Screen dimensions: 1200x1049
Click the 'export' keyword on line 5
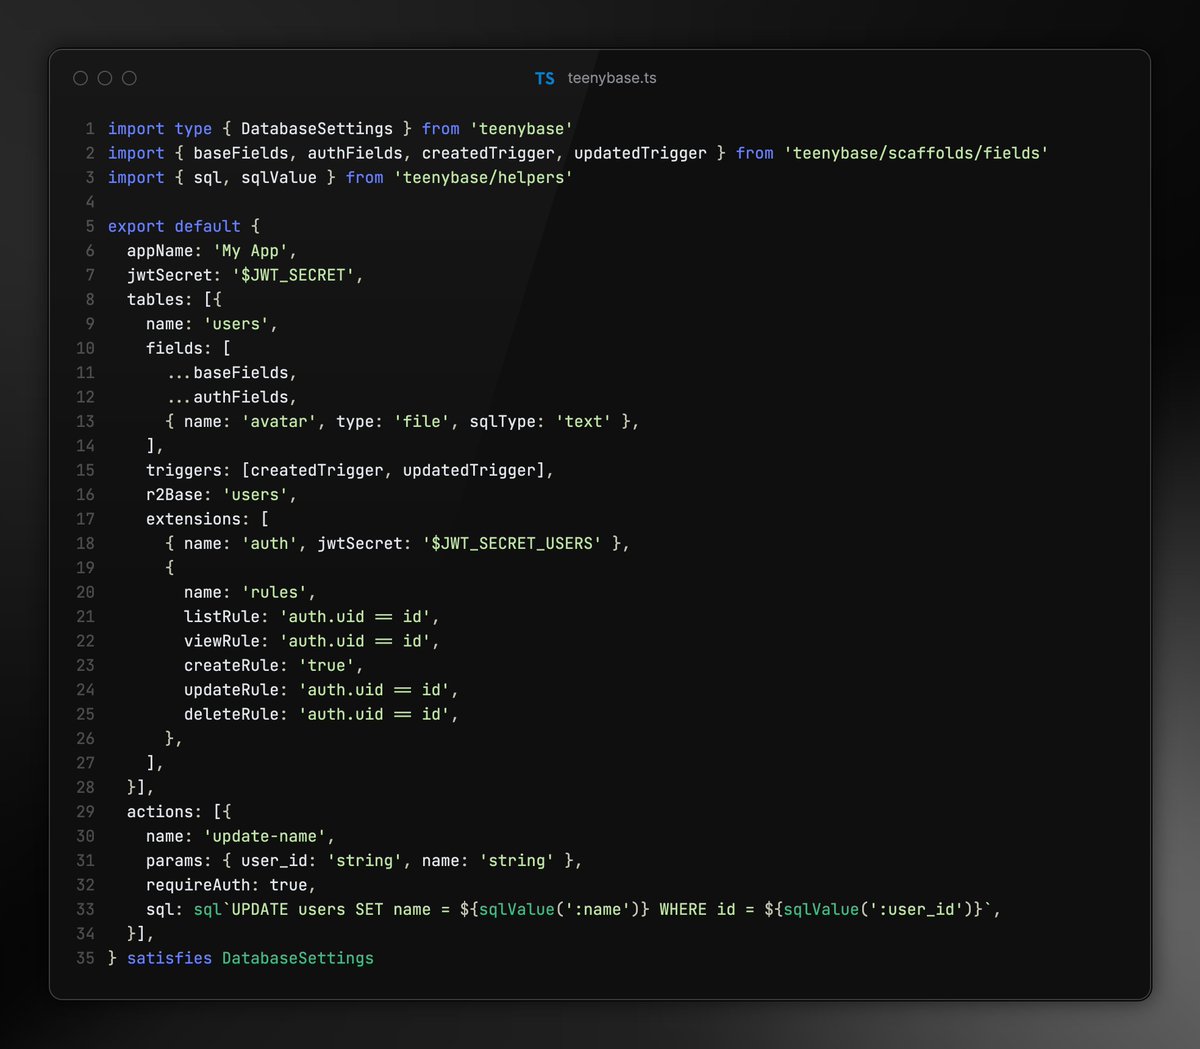[136, 226]
